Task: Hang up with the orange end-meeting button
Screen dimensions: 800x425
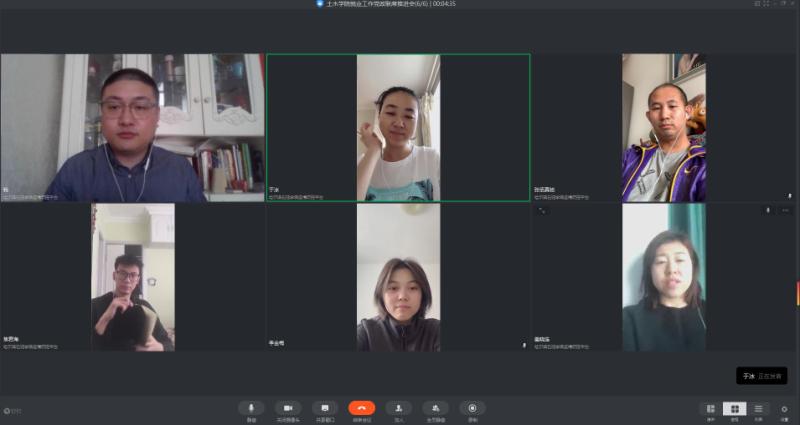Action: [x=361, y=408]
